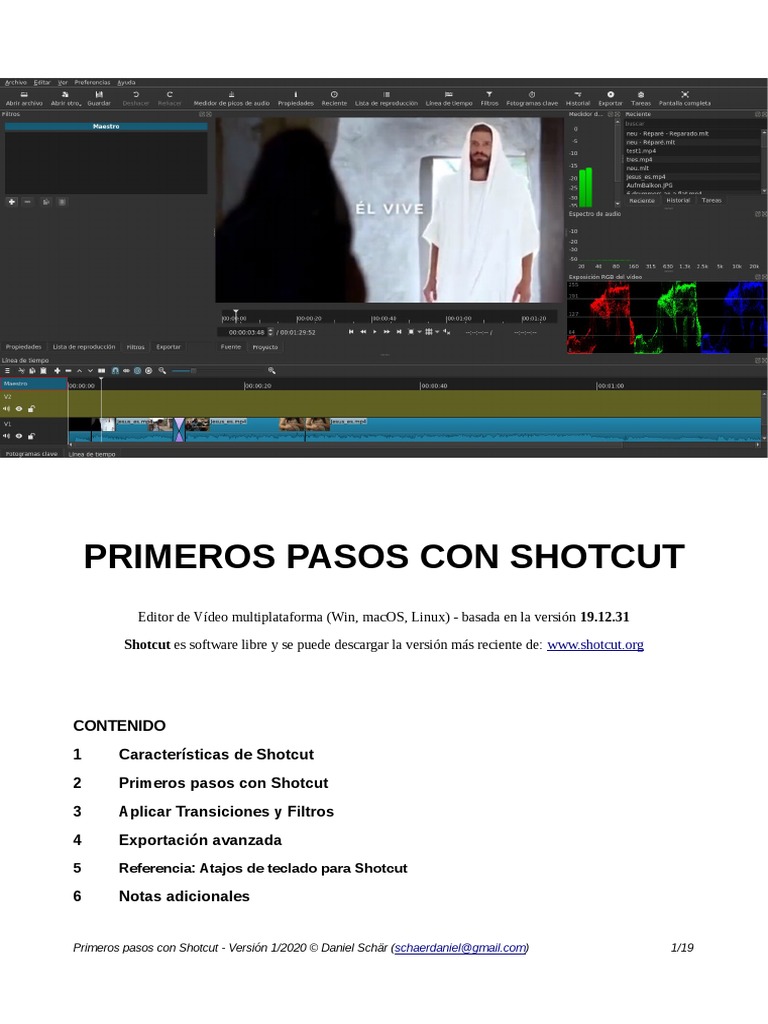This screenshot has width=768, height=1024.
Task: Click the timeline copy icon
Action: pos(32,371)
